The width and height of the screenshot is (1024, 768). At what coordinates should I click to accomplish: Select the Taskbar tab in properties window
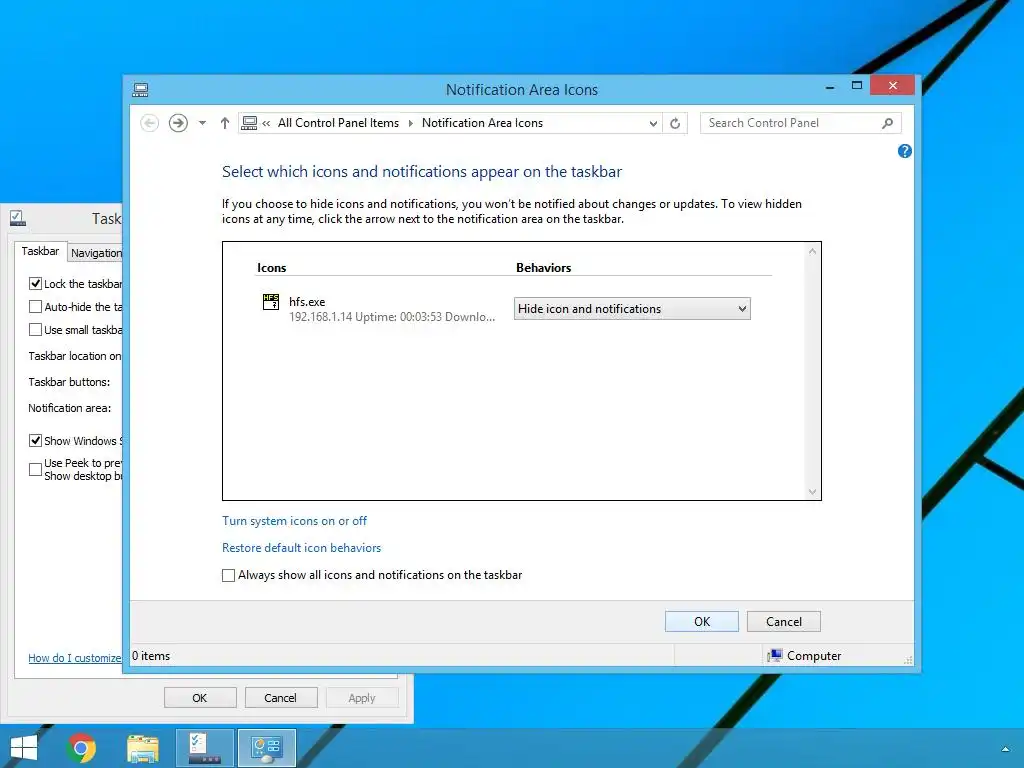click(x=40, y=251)
